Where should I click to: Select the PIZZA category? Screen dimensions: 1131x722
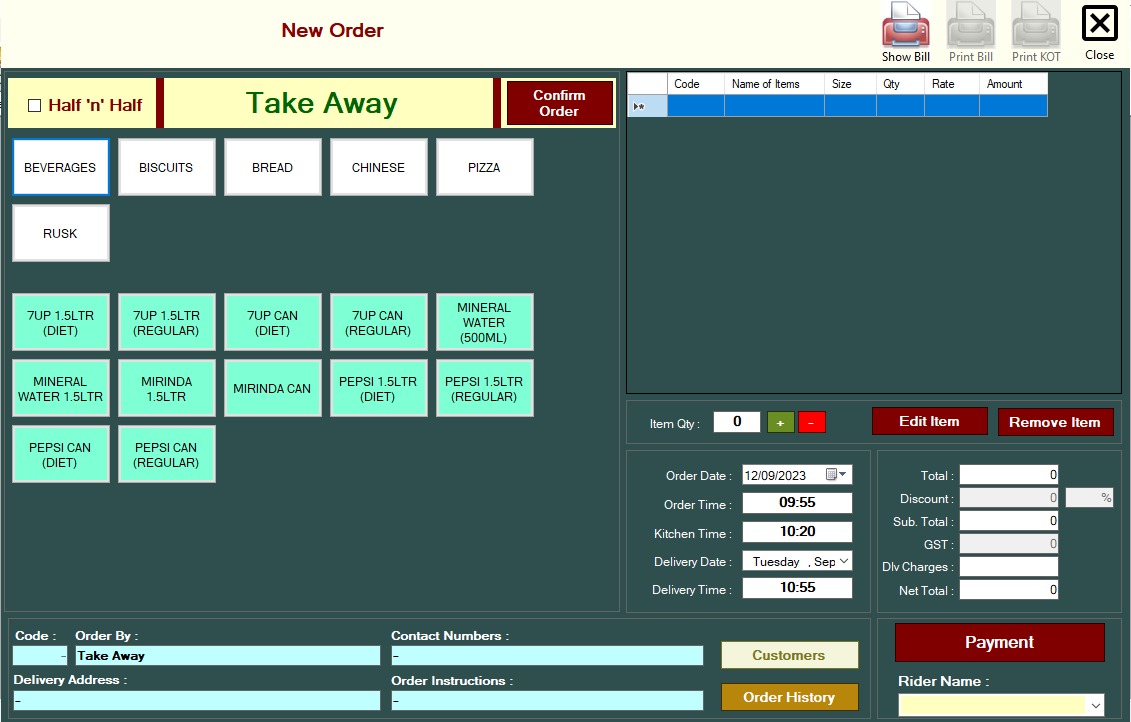coord(484,167)
